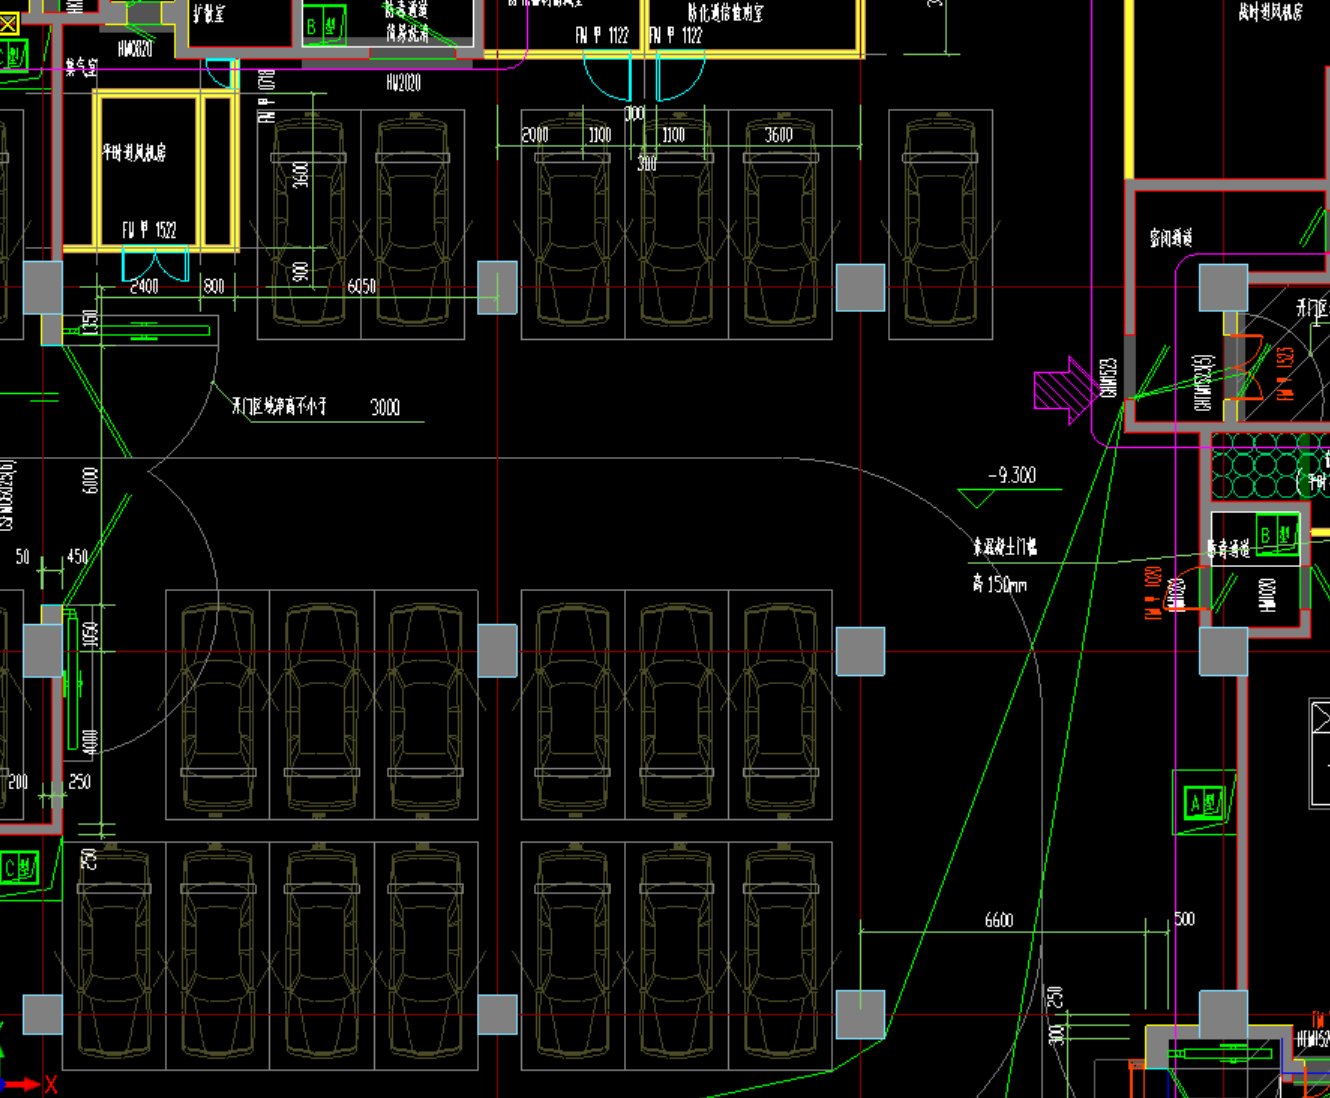Select the 3000 clearance value text

coord(385,407)
